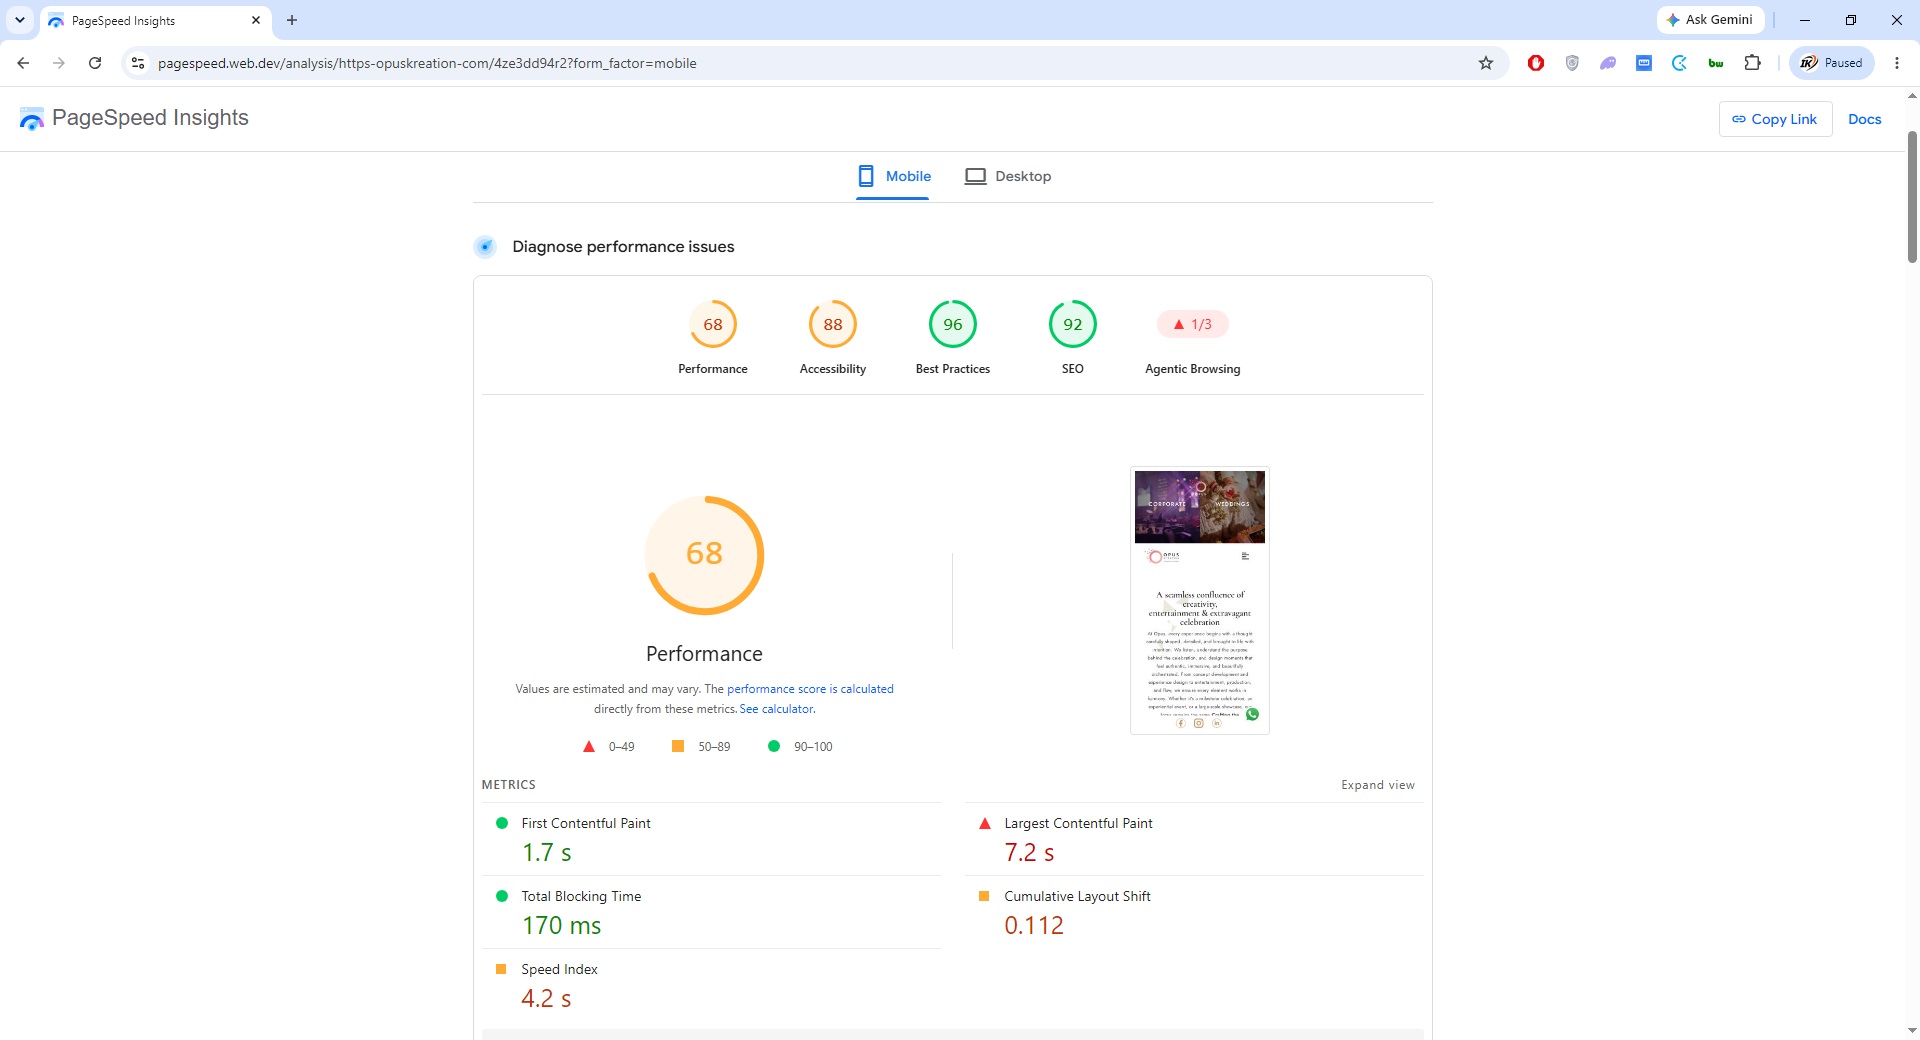Click the mobile page screenshot thumbnail
The image size is (1920, 1040).
(1200, 600)
